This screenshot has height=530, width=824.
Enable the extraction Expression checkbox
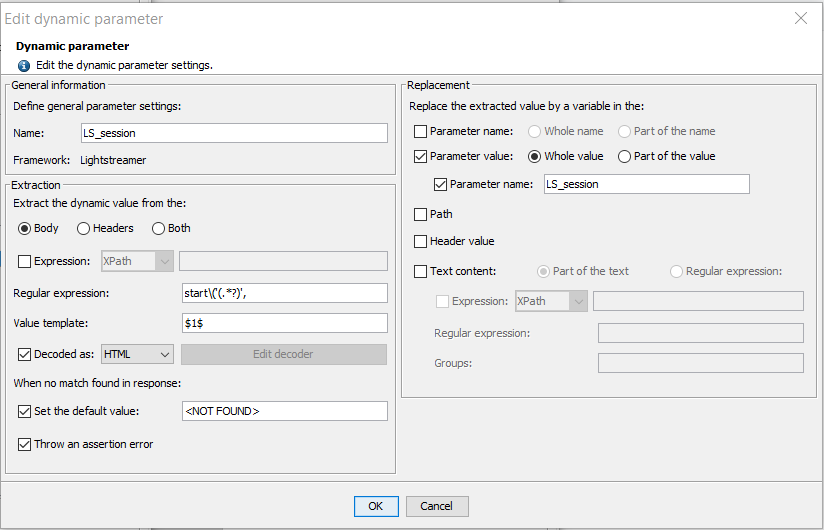[x=25, y=261]
